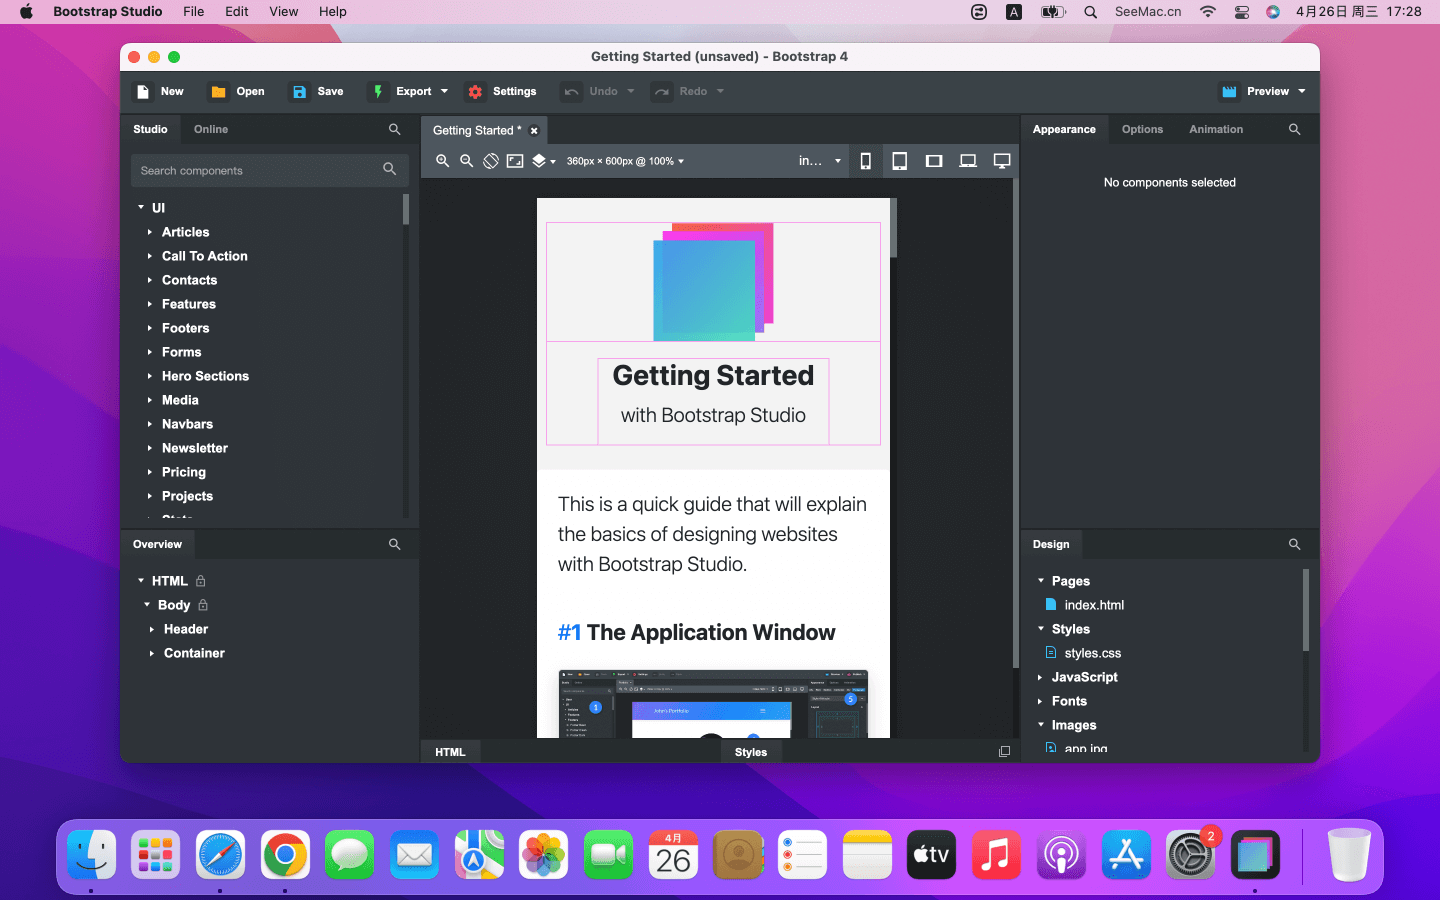Click the Export lightning icon
This screenshot has height=900, width=1440.
click(378, 91)
